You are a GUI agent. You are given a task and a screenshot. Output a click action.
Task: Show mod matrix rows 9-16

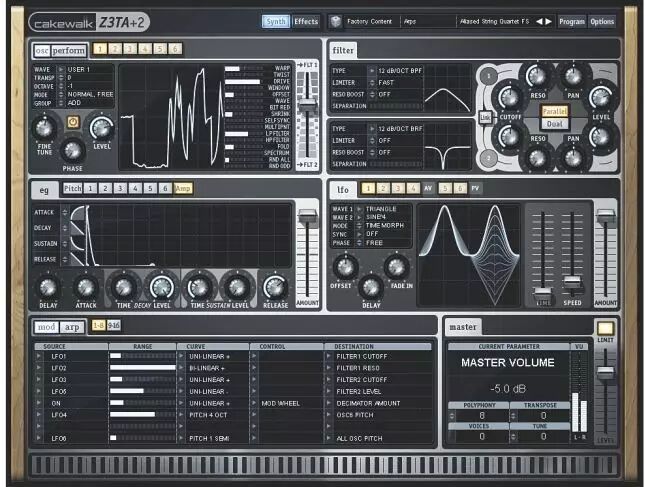pyautogui.click(x=114, y=326)
